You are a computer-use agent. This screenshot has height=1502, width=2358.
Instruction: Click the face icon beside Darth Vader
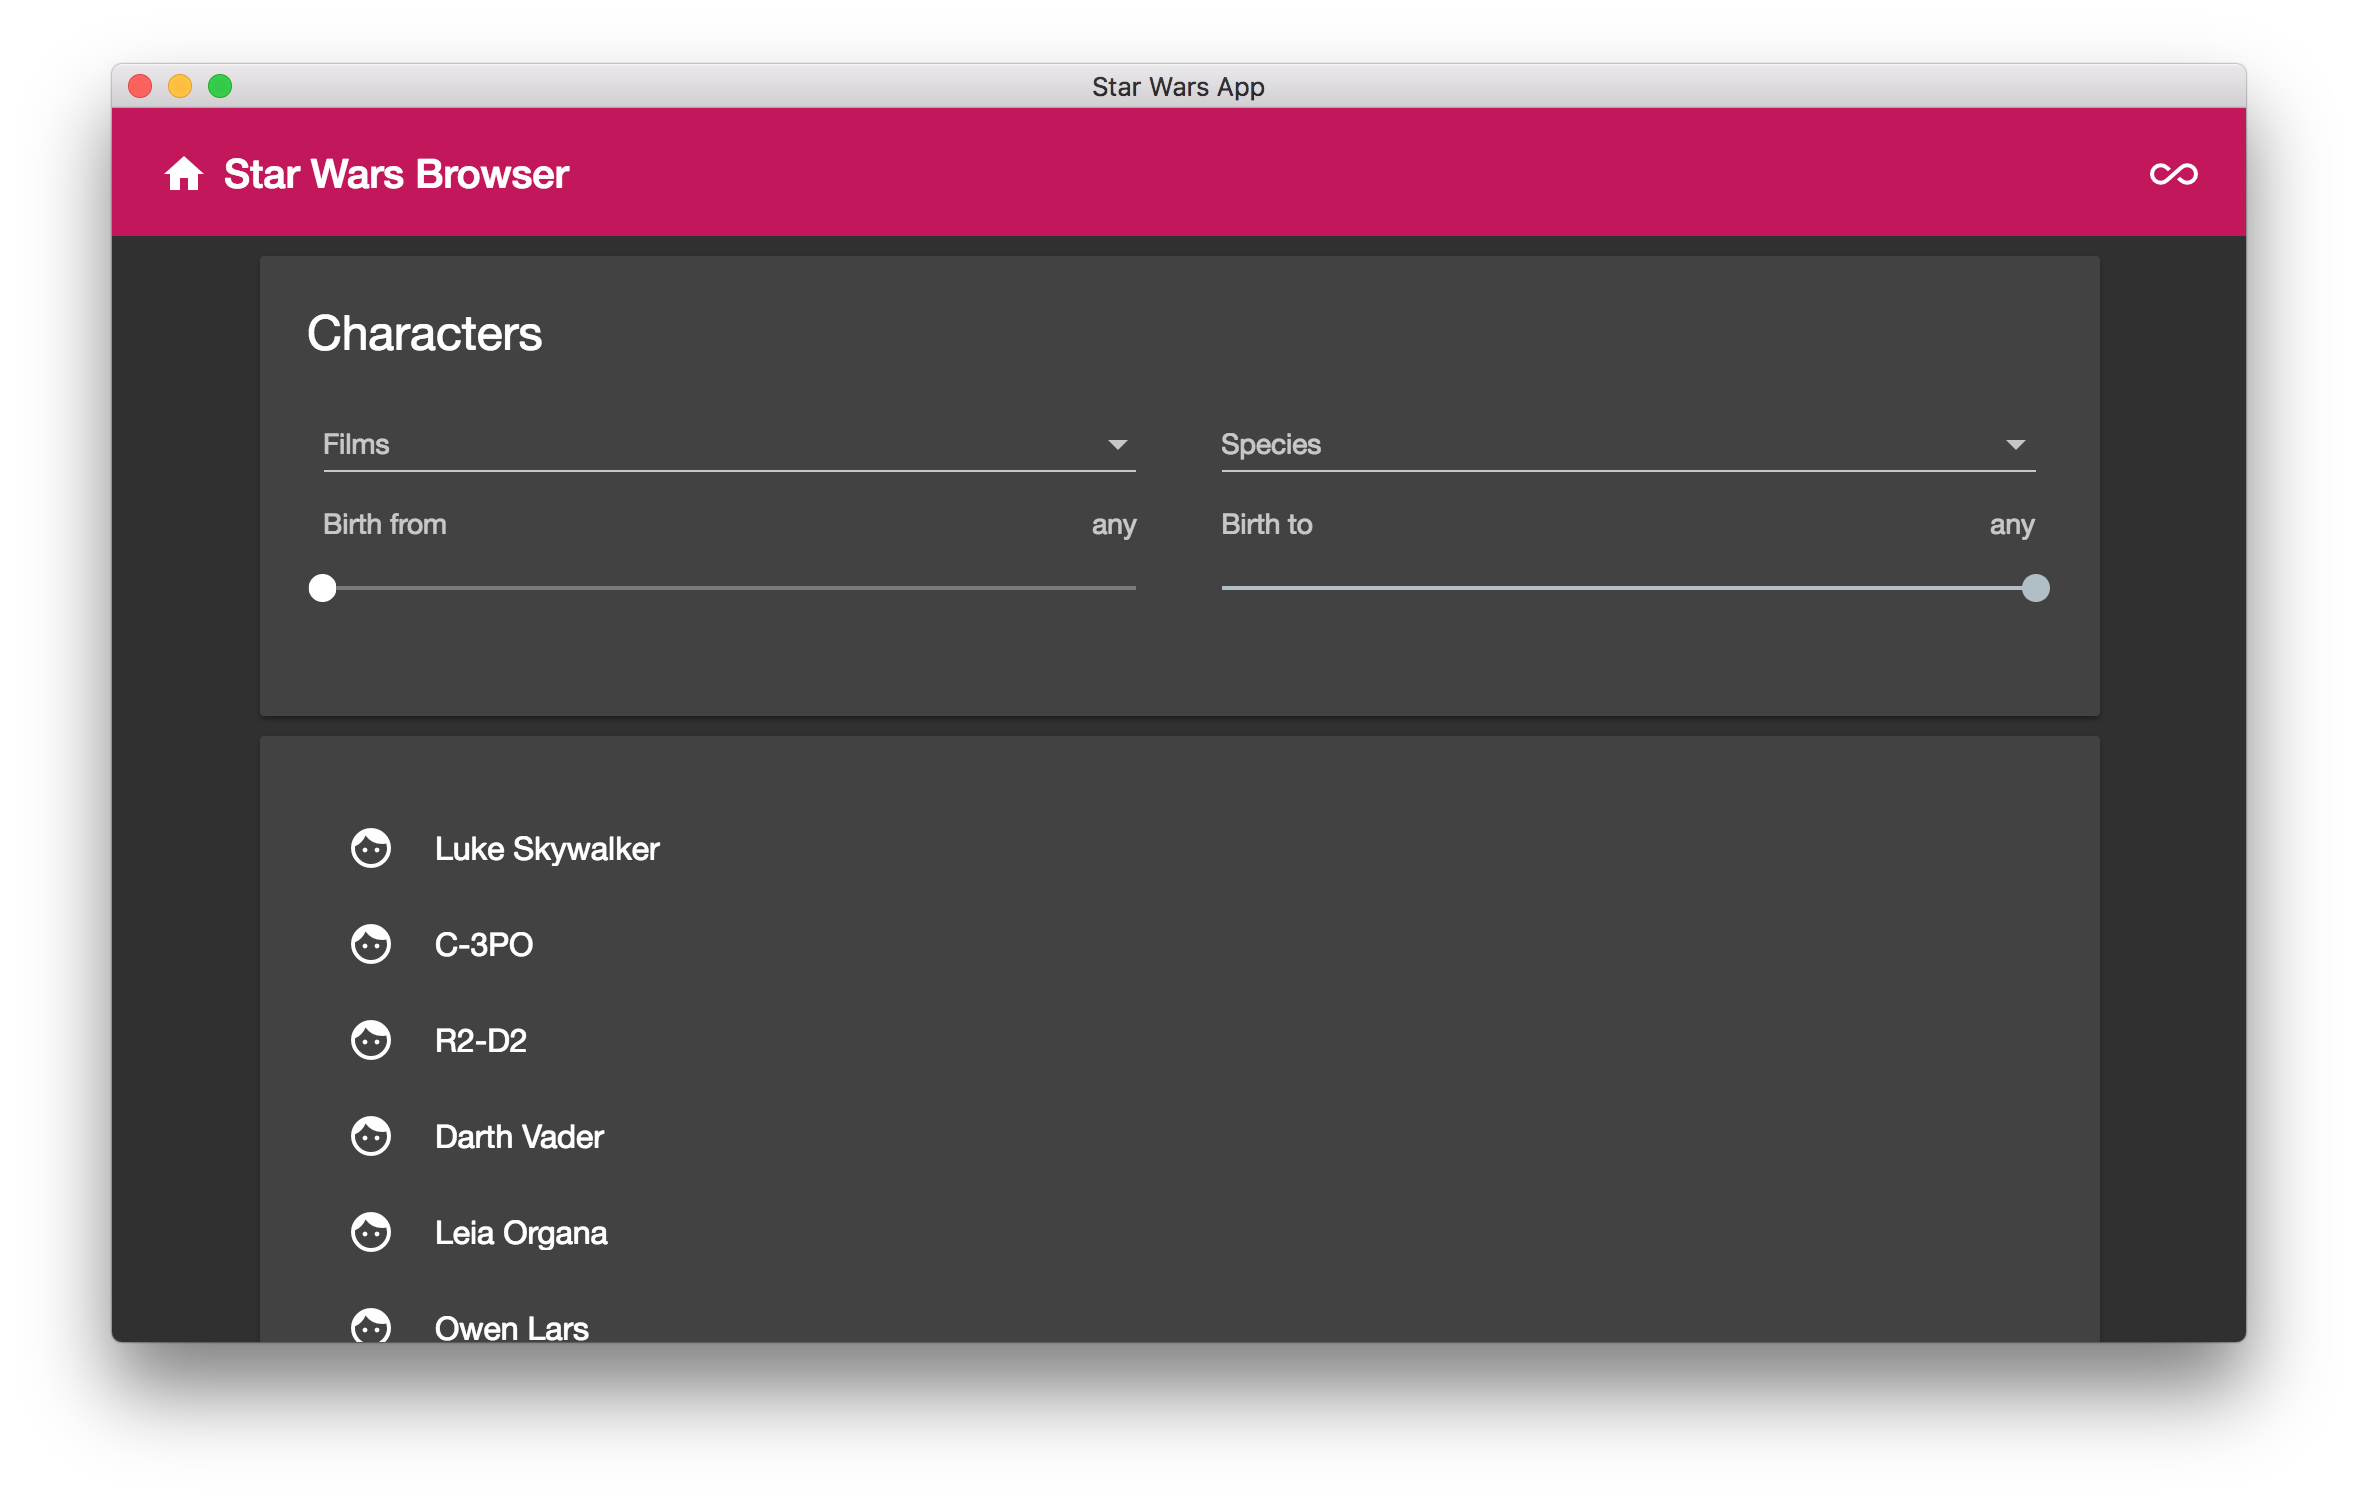(x=371, y=1136)
